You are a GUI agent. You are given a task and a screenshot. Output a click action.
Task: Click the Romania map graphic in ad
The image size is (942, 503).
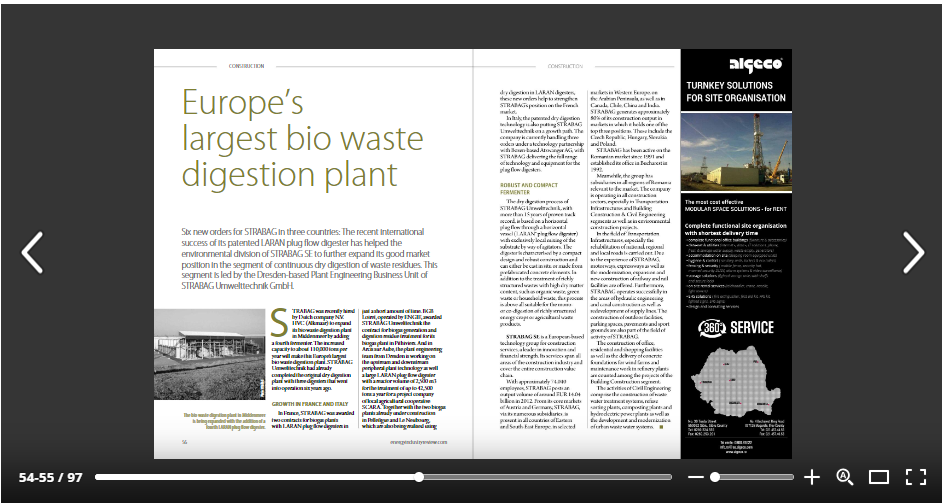click(736, 381)
